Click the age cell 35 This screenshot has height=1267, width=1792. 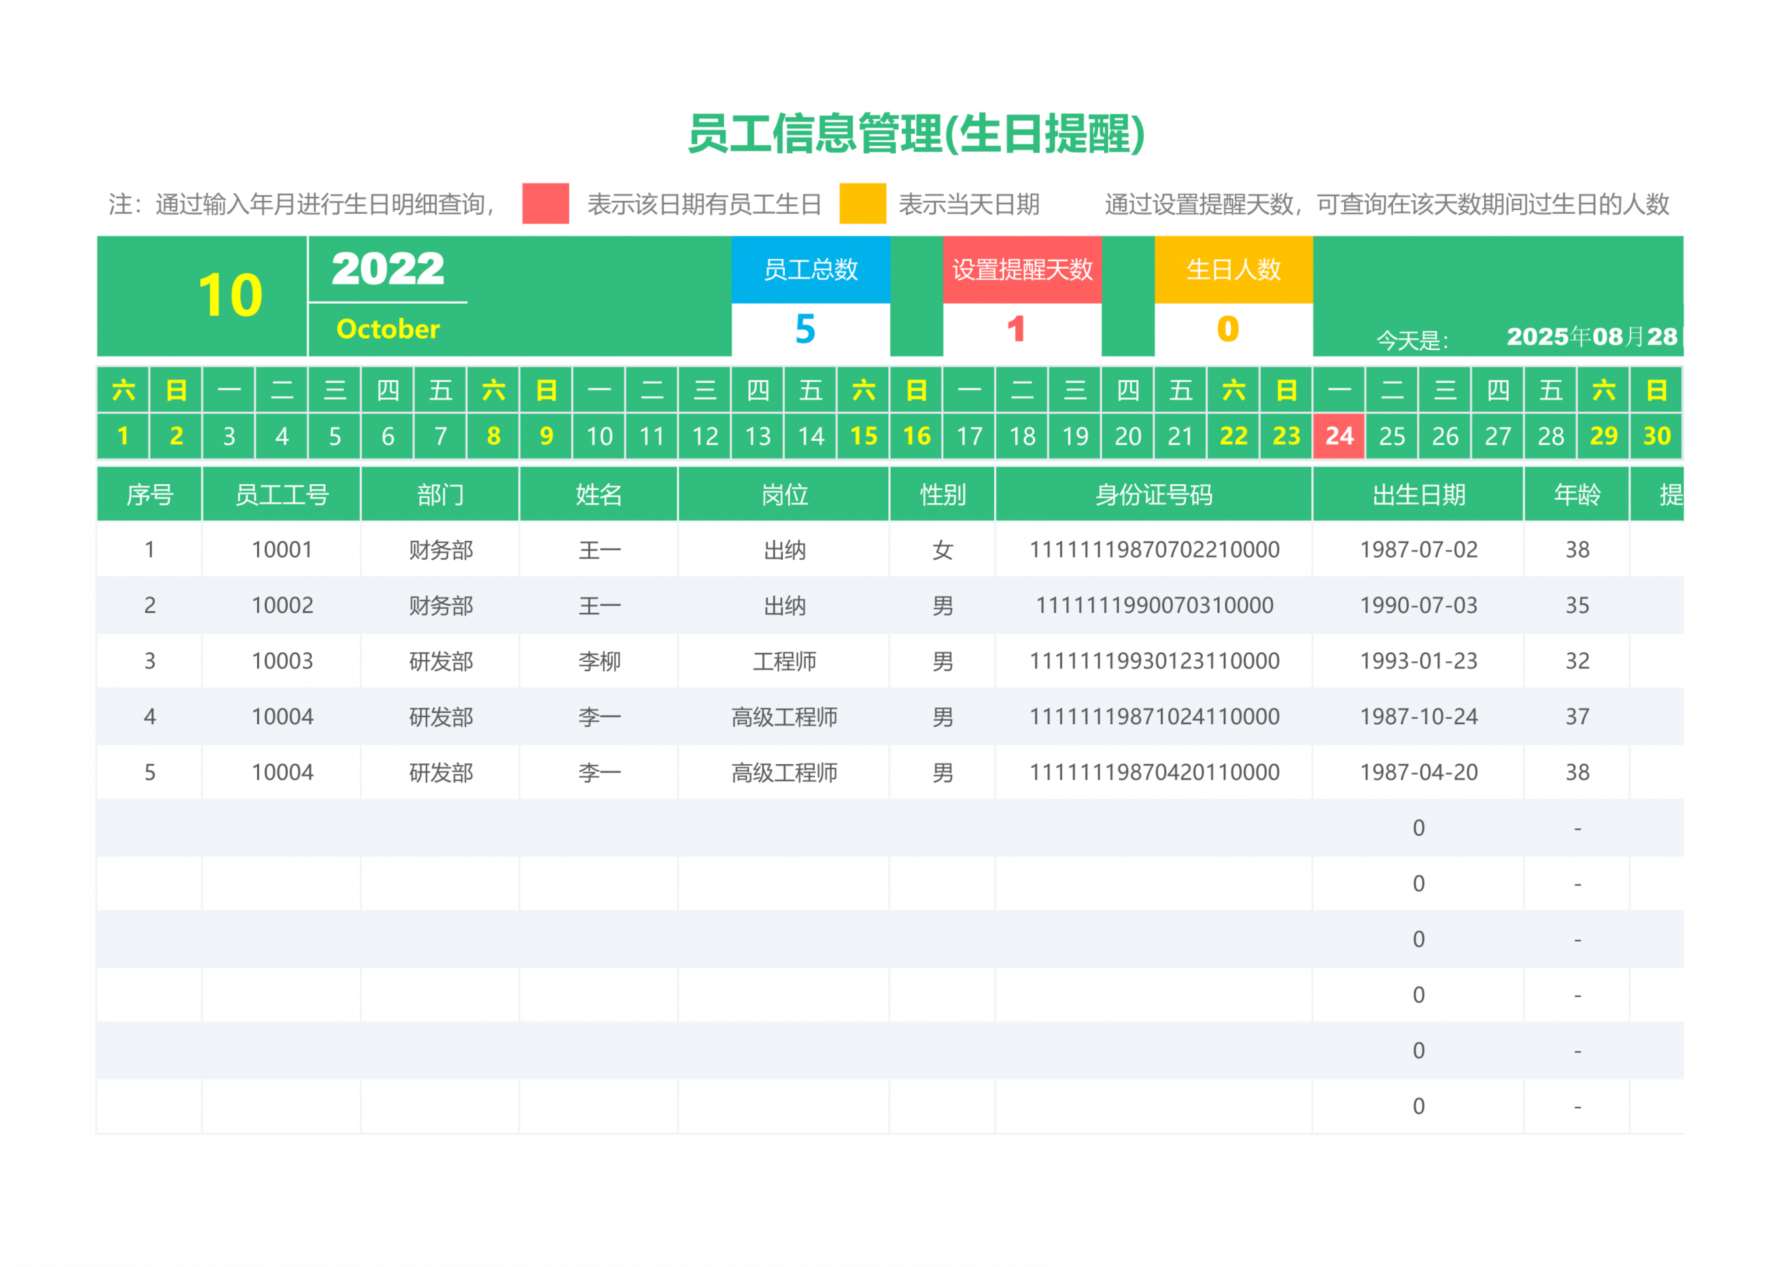(1577, 606)
